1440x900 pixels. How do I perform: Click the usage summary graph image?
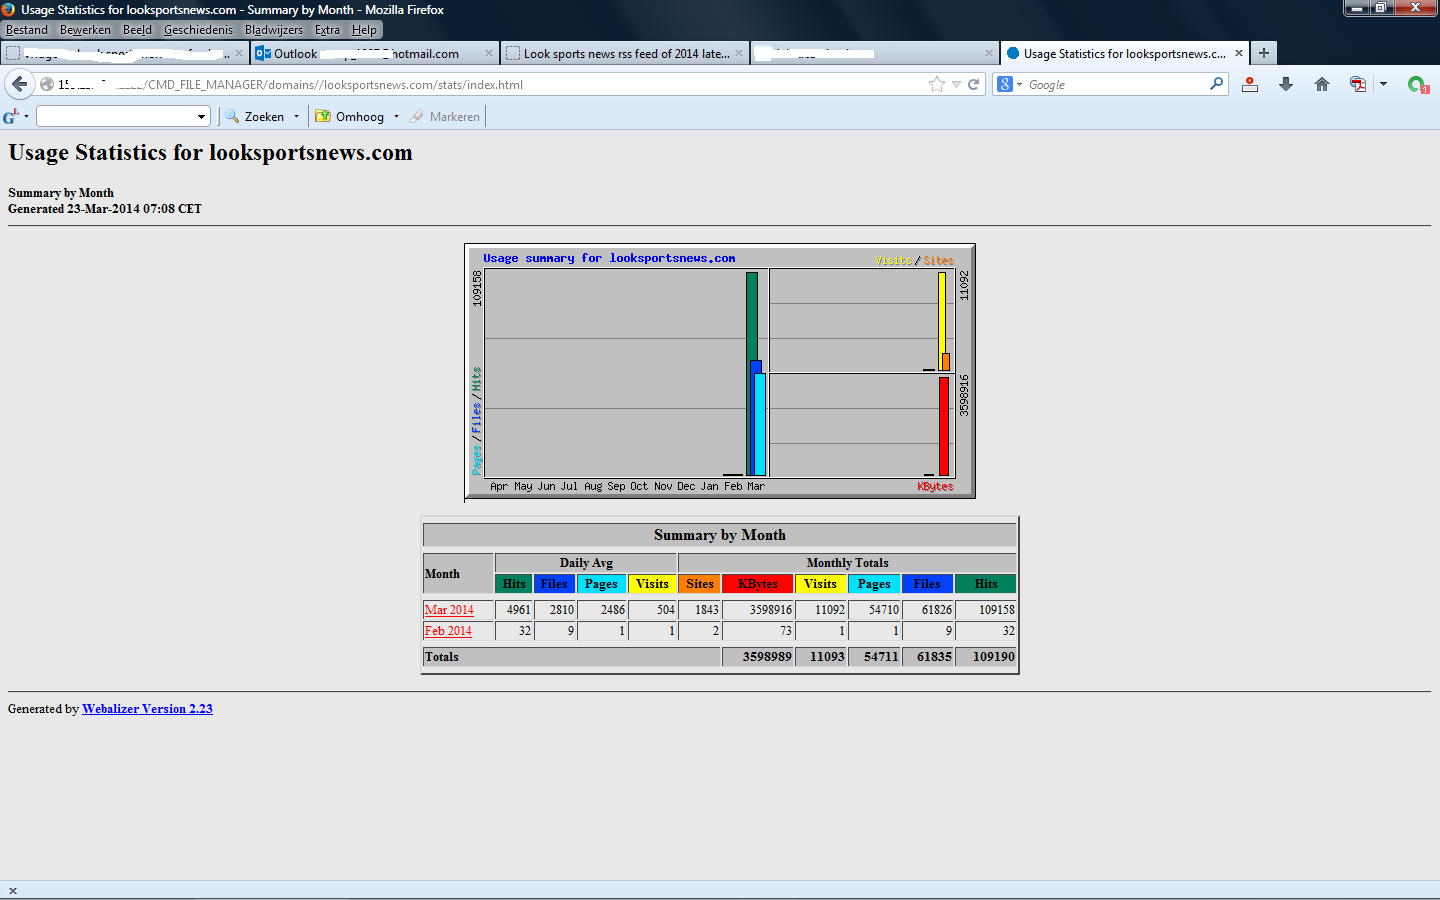(x=720, y=371)
